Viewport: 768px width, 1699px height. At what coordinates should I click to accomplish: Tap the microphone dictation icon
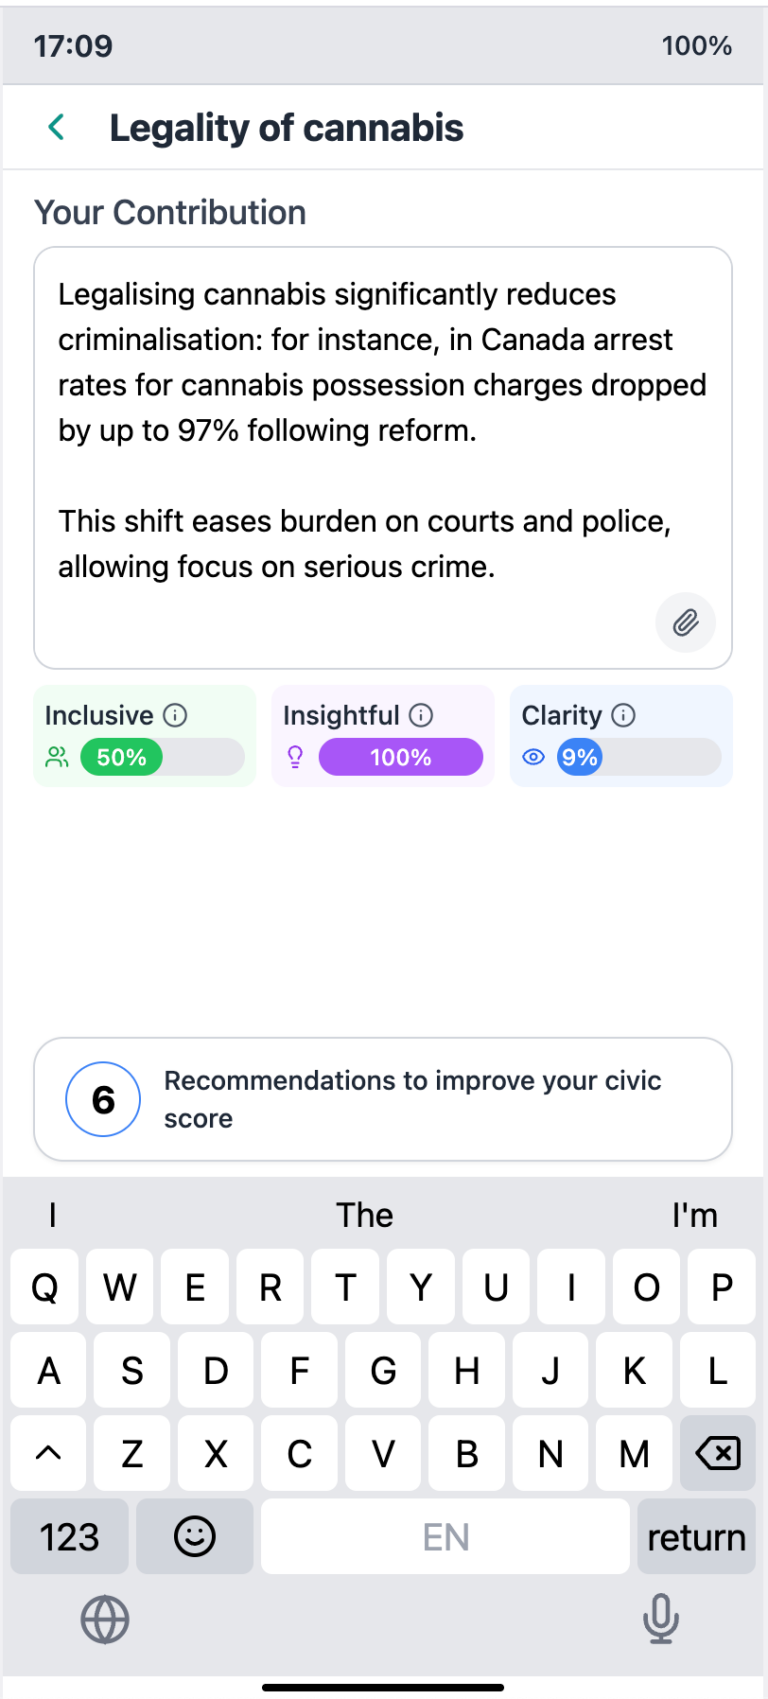pyautogui.click(x=660, y=1619)
